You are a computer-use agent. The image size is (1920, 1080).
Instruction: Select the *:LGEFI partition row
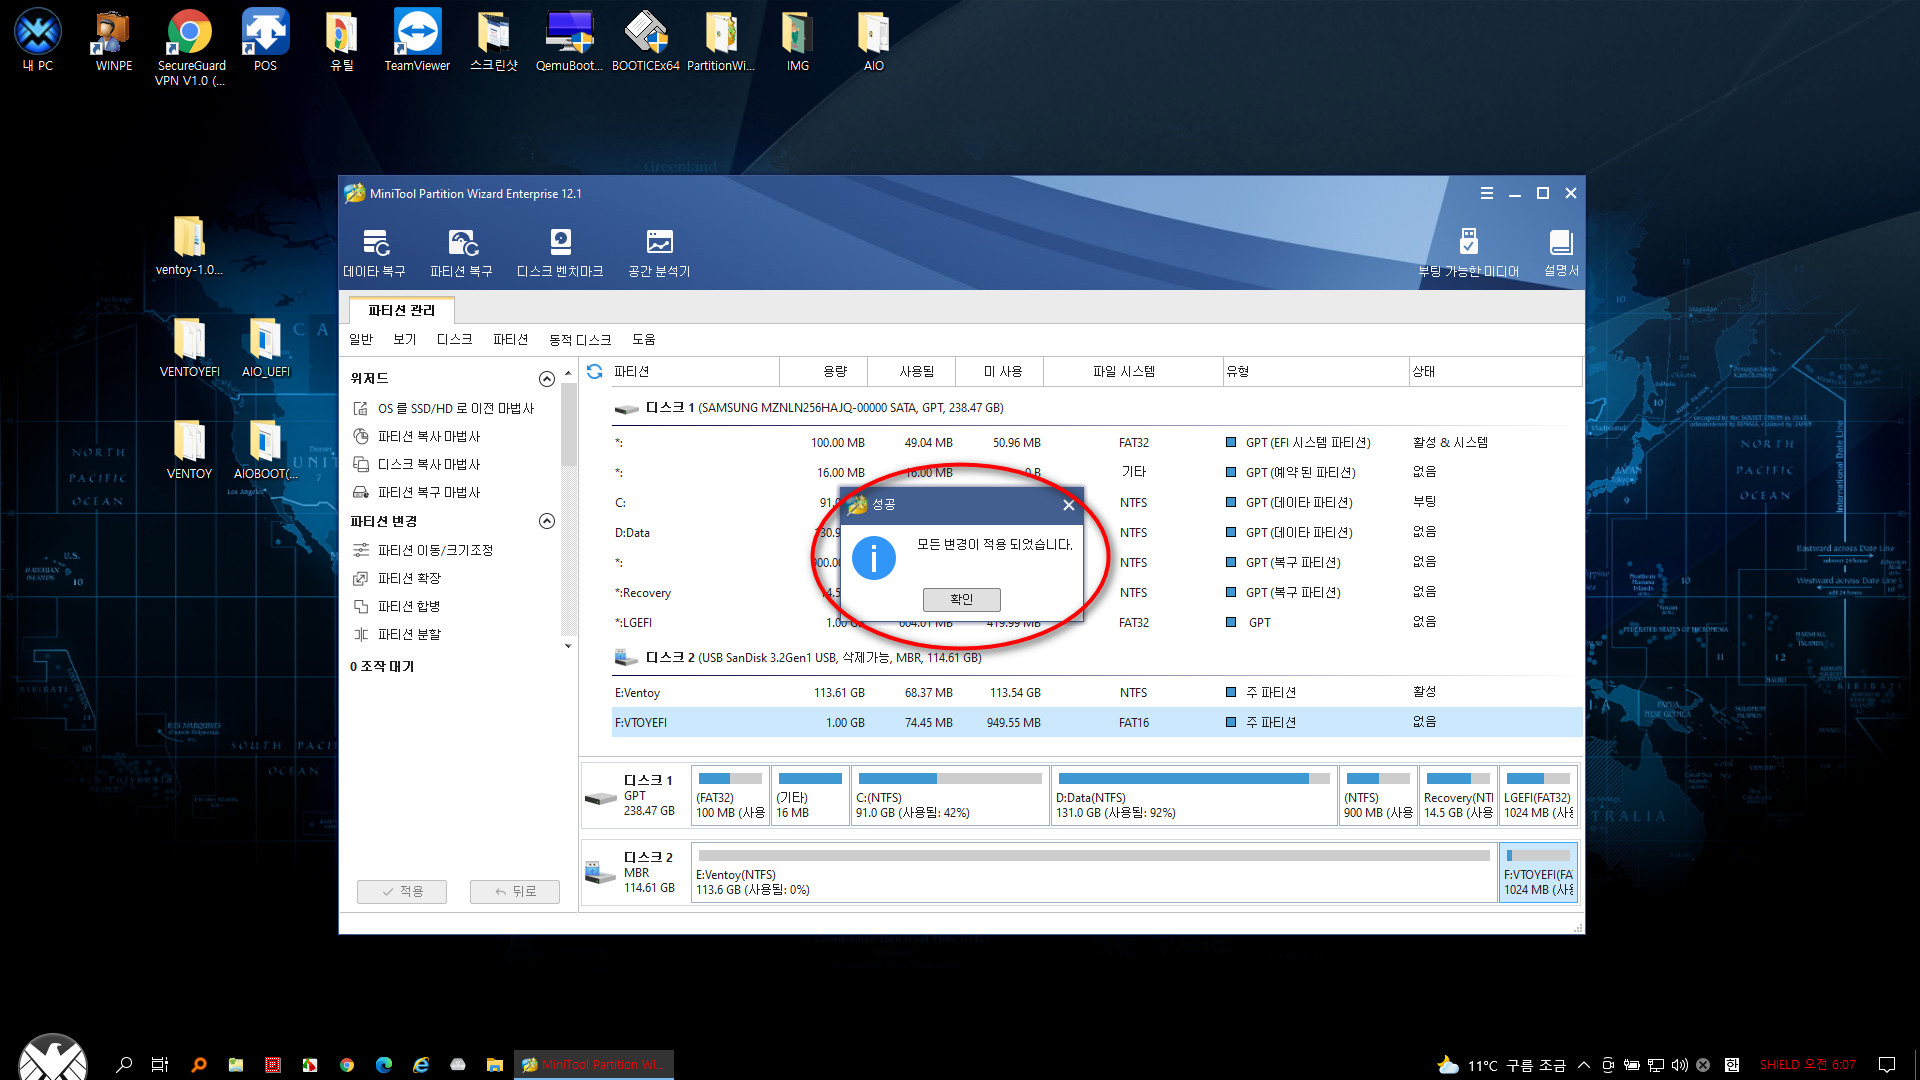coord(1097,622)
